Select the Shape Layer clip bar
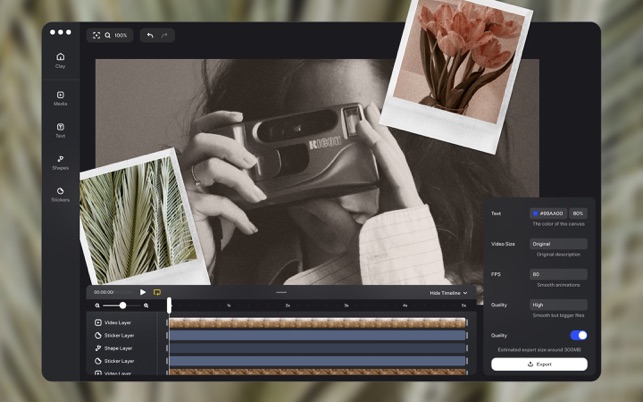The height and width of the screenshot is (402, 643). tap(317, 348)
